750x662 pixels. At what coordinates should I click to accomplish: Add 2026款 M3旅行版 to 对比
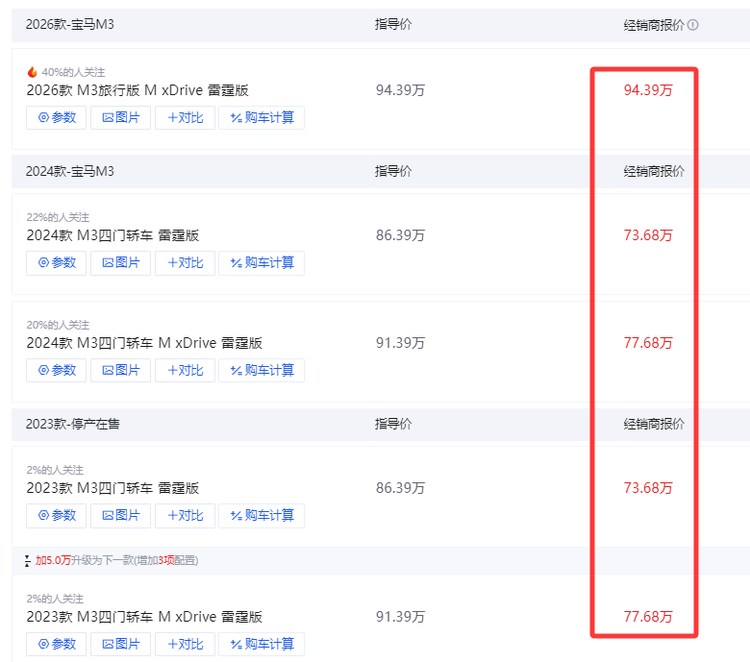click(185, 118)
